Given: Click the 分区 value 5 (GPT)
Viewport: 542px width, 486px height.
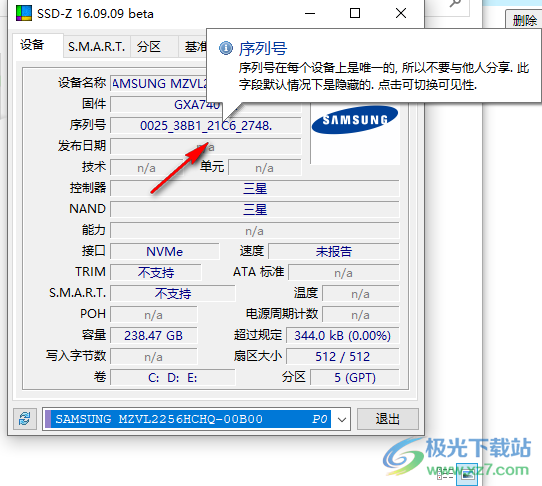Looking at the screenshot, I should tap(355, 377).
